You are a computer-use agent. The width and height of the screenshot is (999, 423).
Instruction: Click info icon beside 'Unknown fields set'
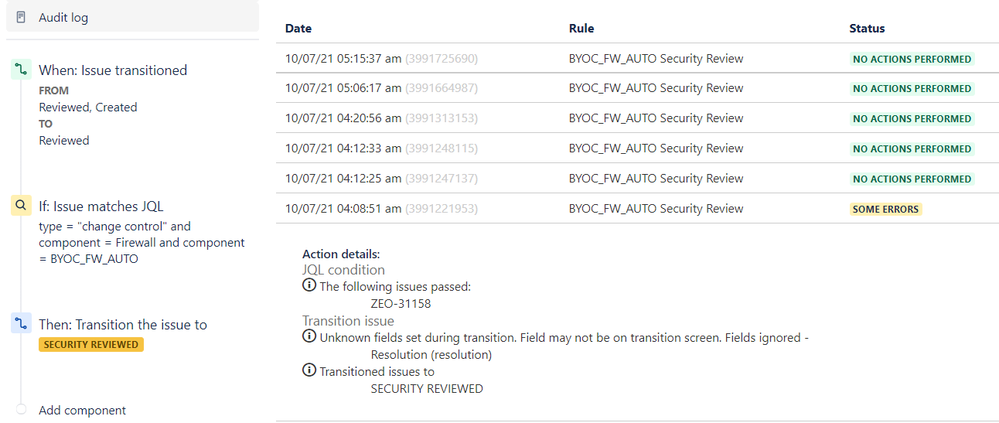click(309, 337)
